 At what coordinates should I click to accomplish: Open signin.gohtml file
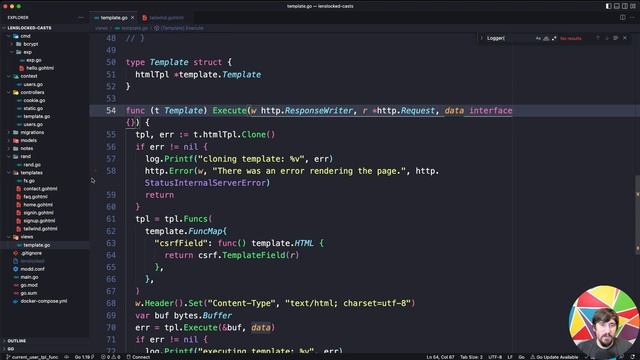click(x=38, y=213)
